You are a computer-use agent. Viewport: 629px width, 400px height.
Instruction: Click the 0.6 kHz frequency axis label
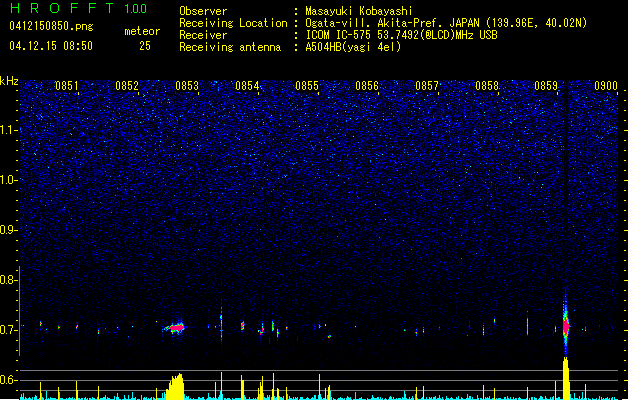(8, 380)
